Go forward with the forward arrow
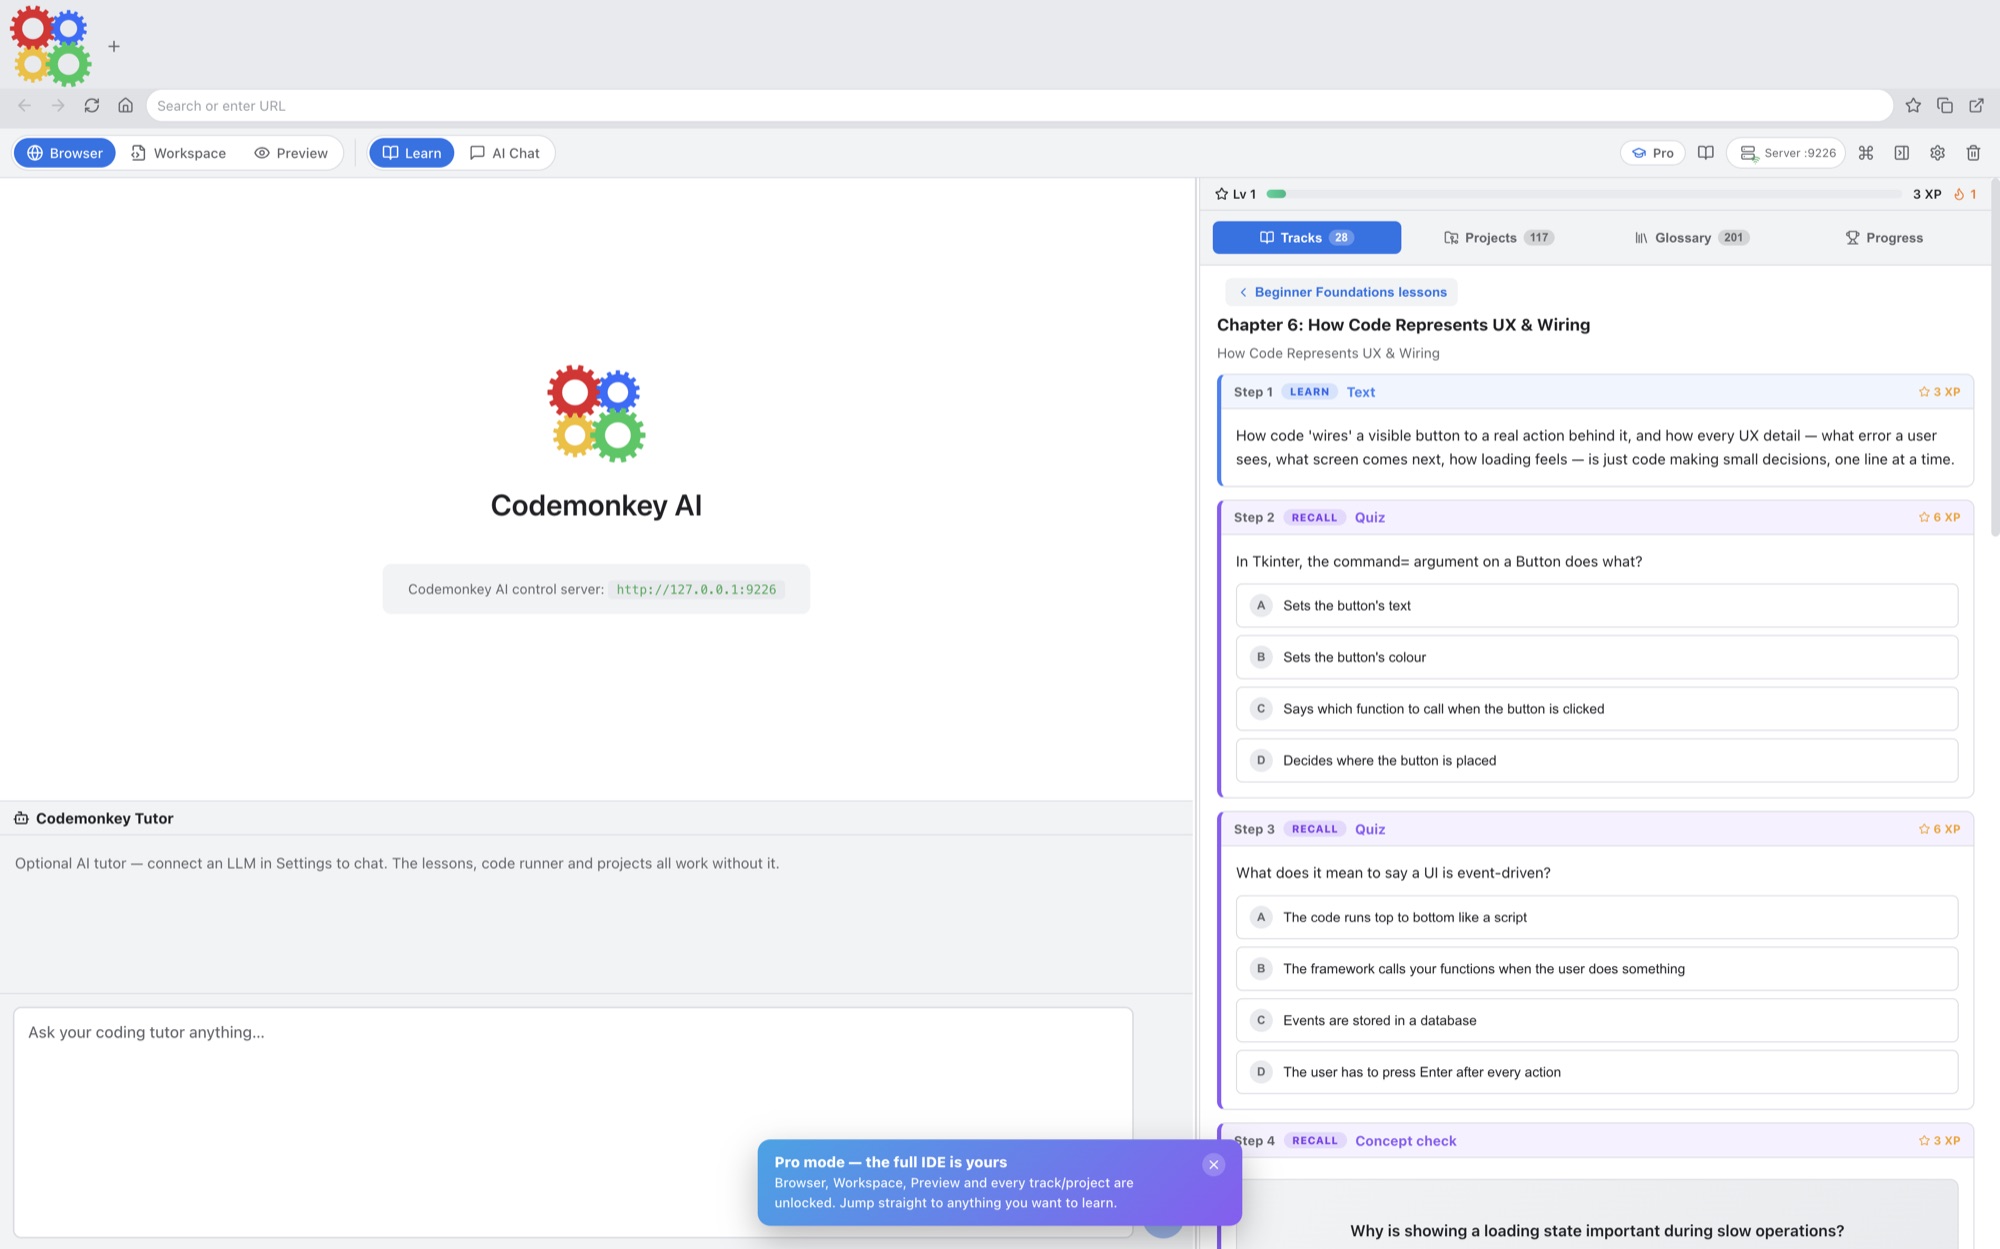The image size is (2000, 1249). pos(58,105)
